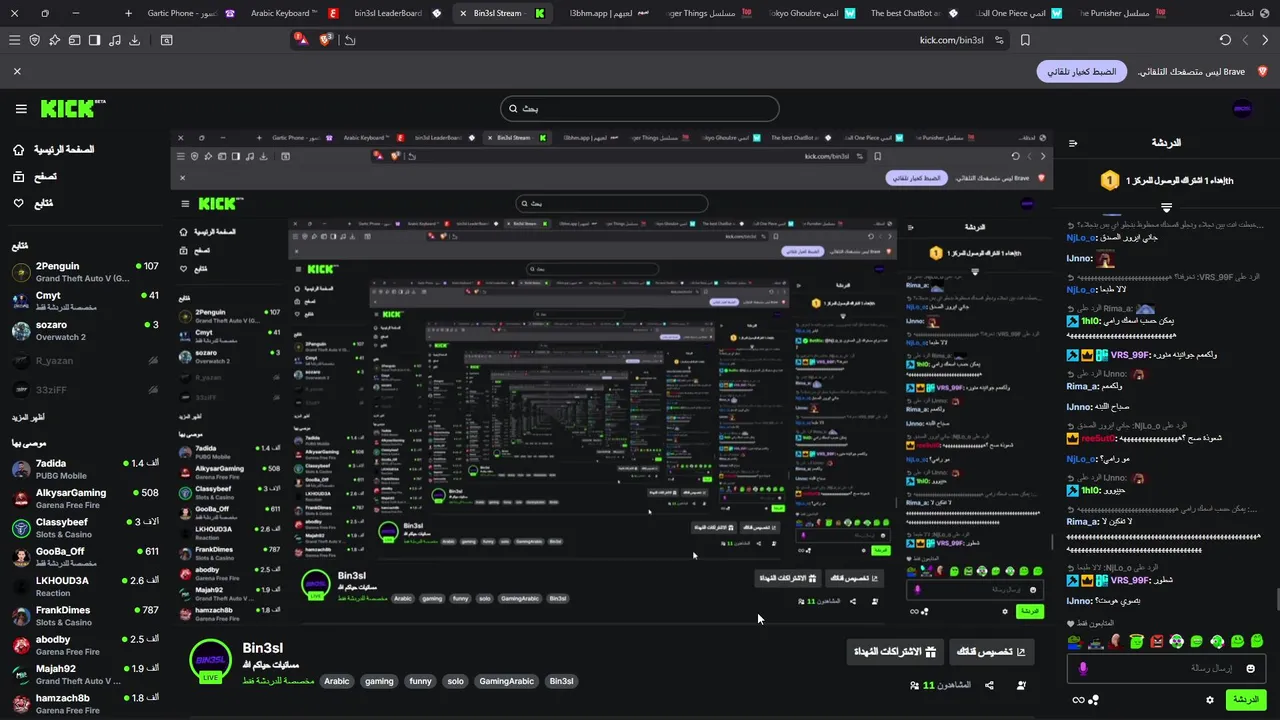This screenshot has width=1280, height=720.
Task: Click the green الدردشة send button
Action: coord(1246,700)
